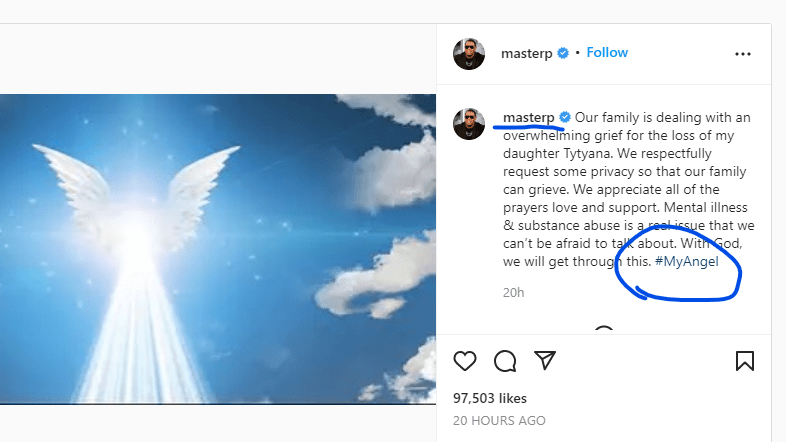Open masterp profile from header username
The image size is (786, 442).
pyautogui.click(x=527, y=53)
